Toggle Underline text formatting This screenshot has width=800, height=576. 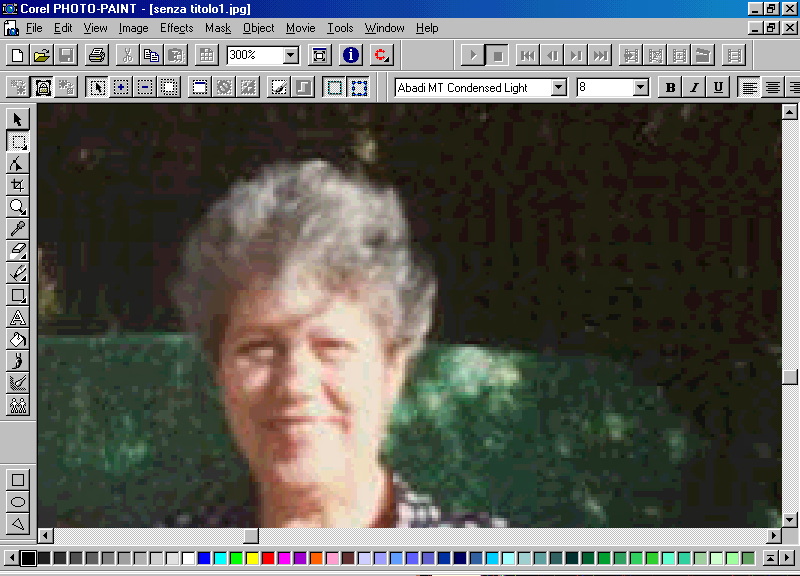click(x=717, y=88)
